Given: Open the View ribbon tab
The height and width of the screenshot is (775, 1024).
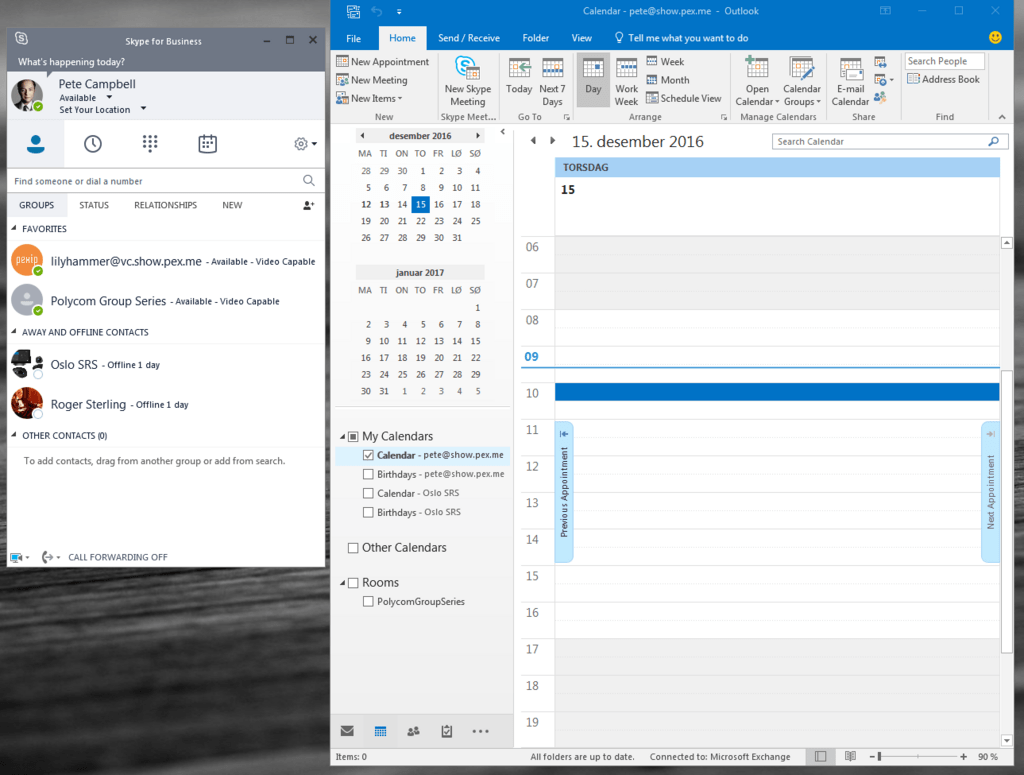Looking at the screenshot, I should tap(581, 38).
